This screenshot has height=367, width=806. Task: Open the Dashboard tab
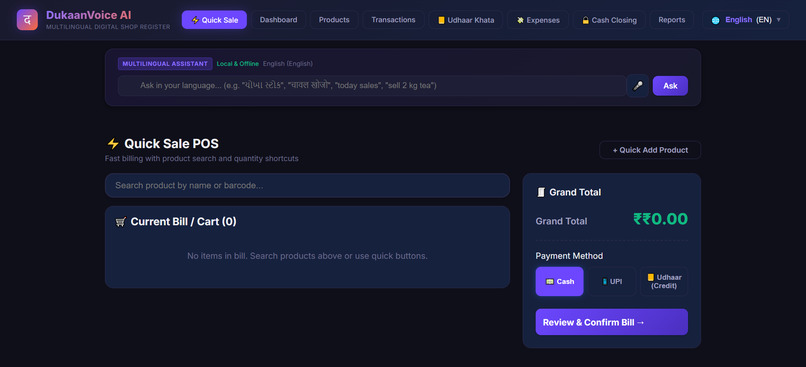pos(279,20)
